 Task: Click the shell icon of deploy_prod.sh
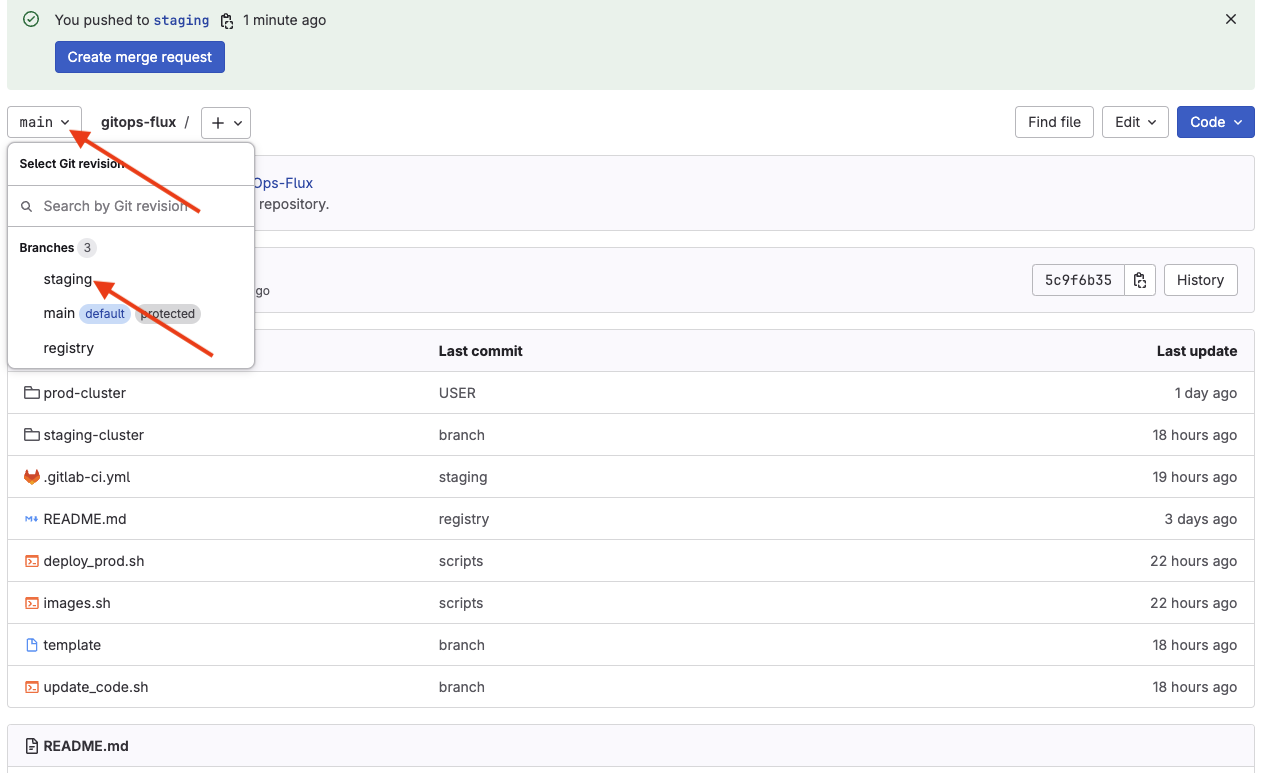tap(31, 561)
